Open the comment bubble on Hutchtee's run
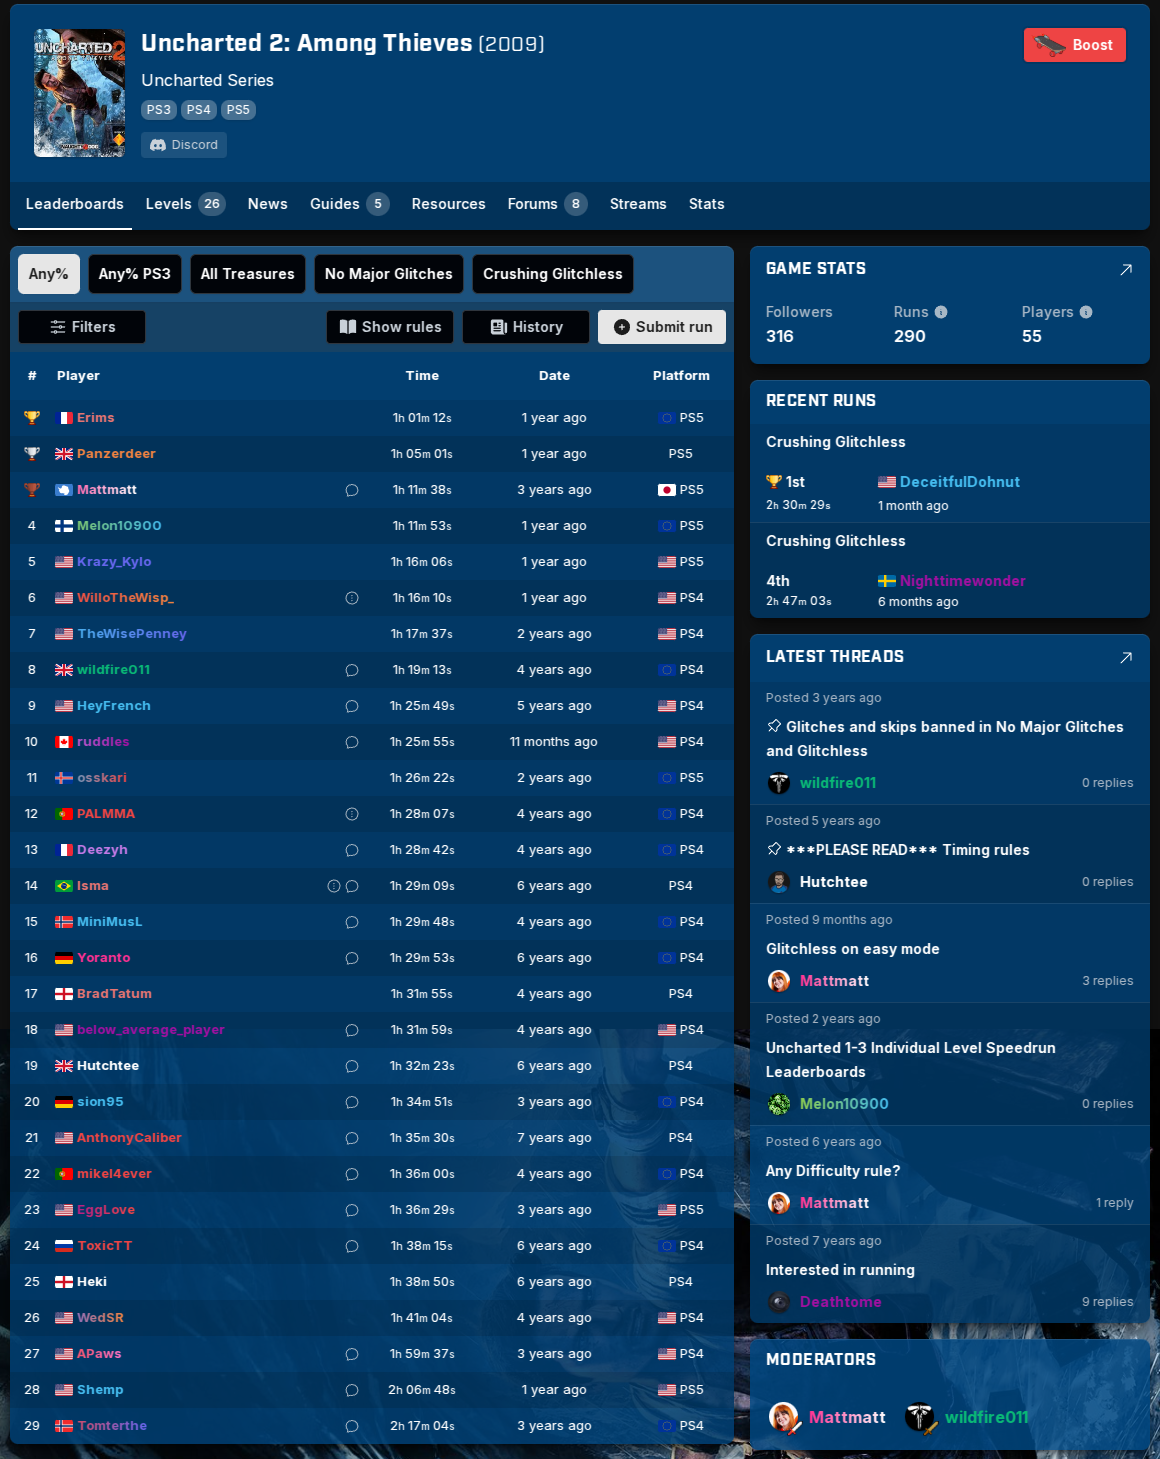1160x1459 pixels. pos(352,1066)
